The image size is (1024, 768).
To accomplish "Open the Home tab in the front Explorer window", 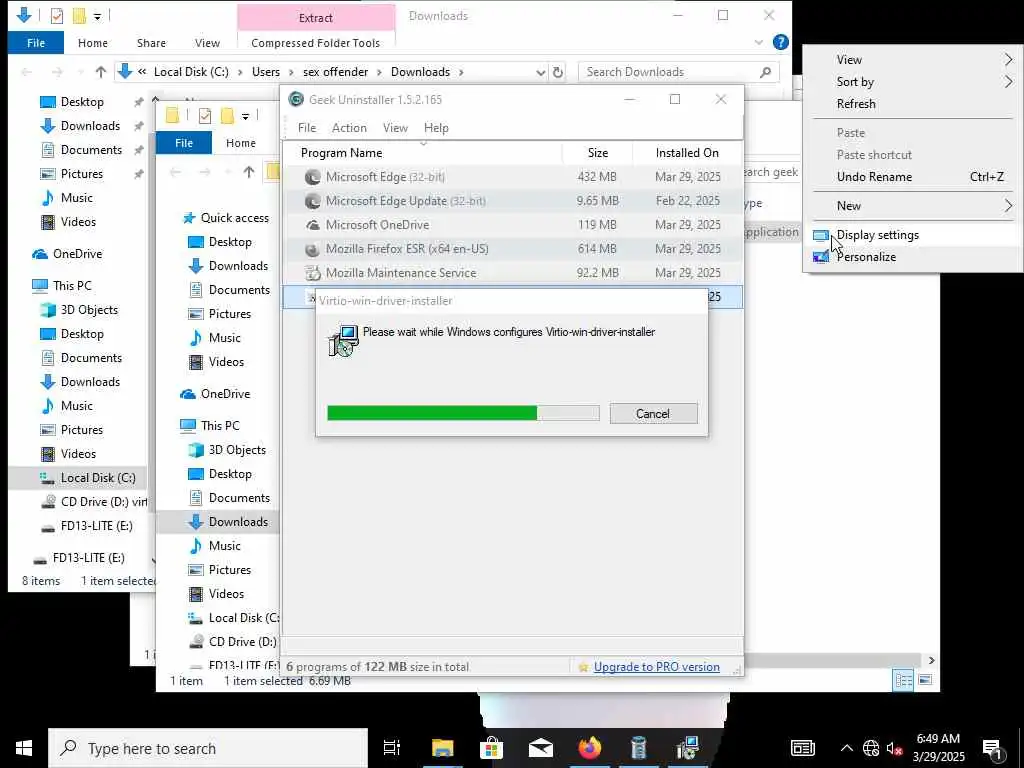I will 240,143.
